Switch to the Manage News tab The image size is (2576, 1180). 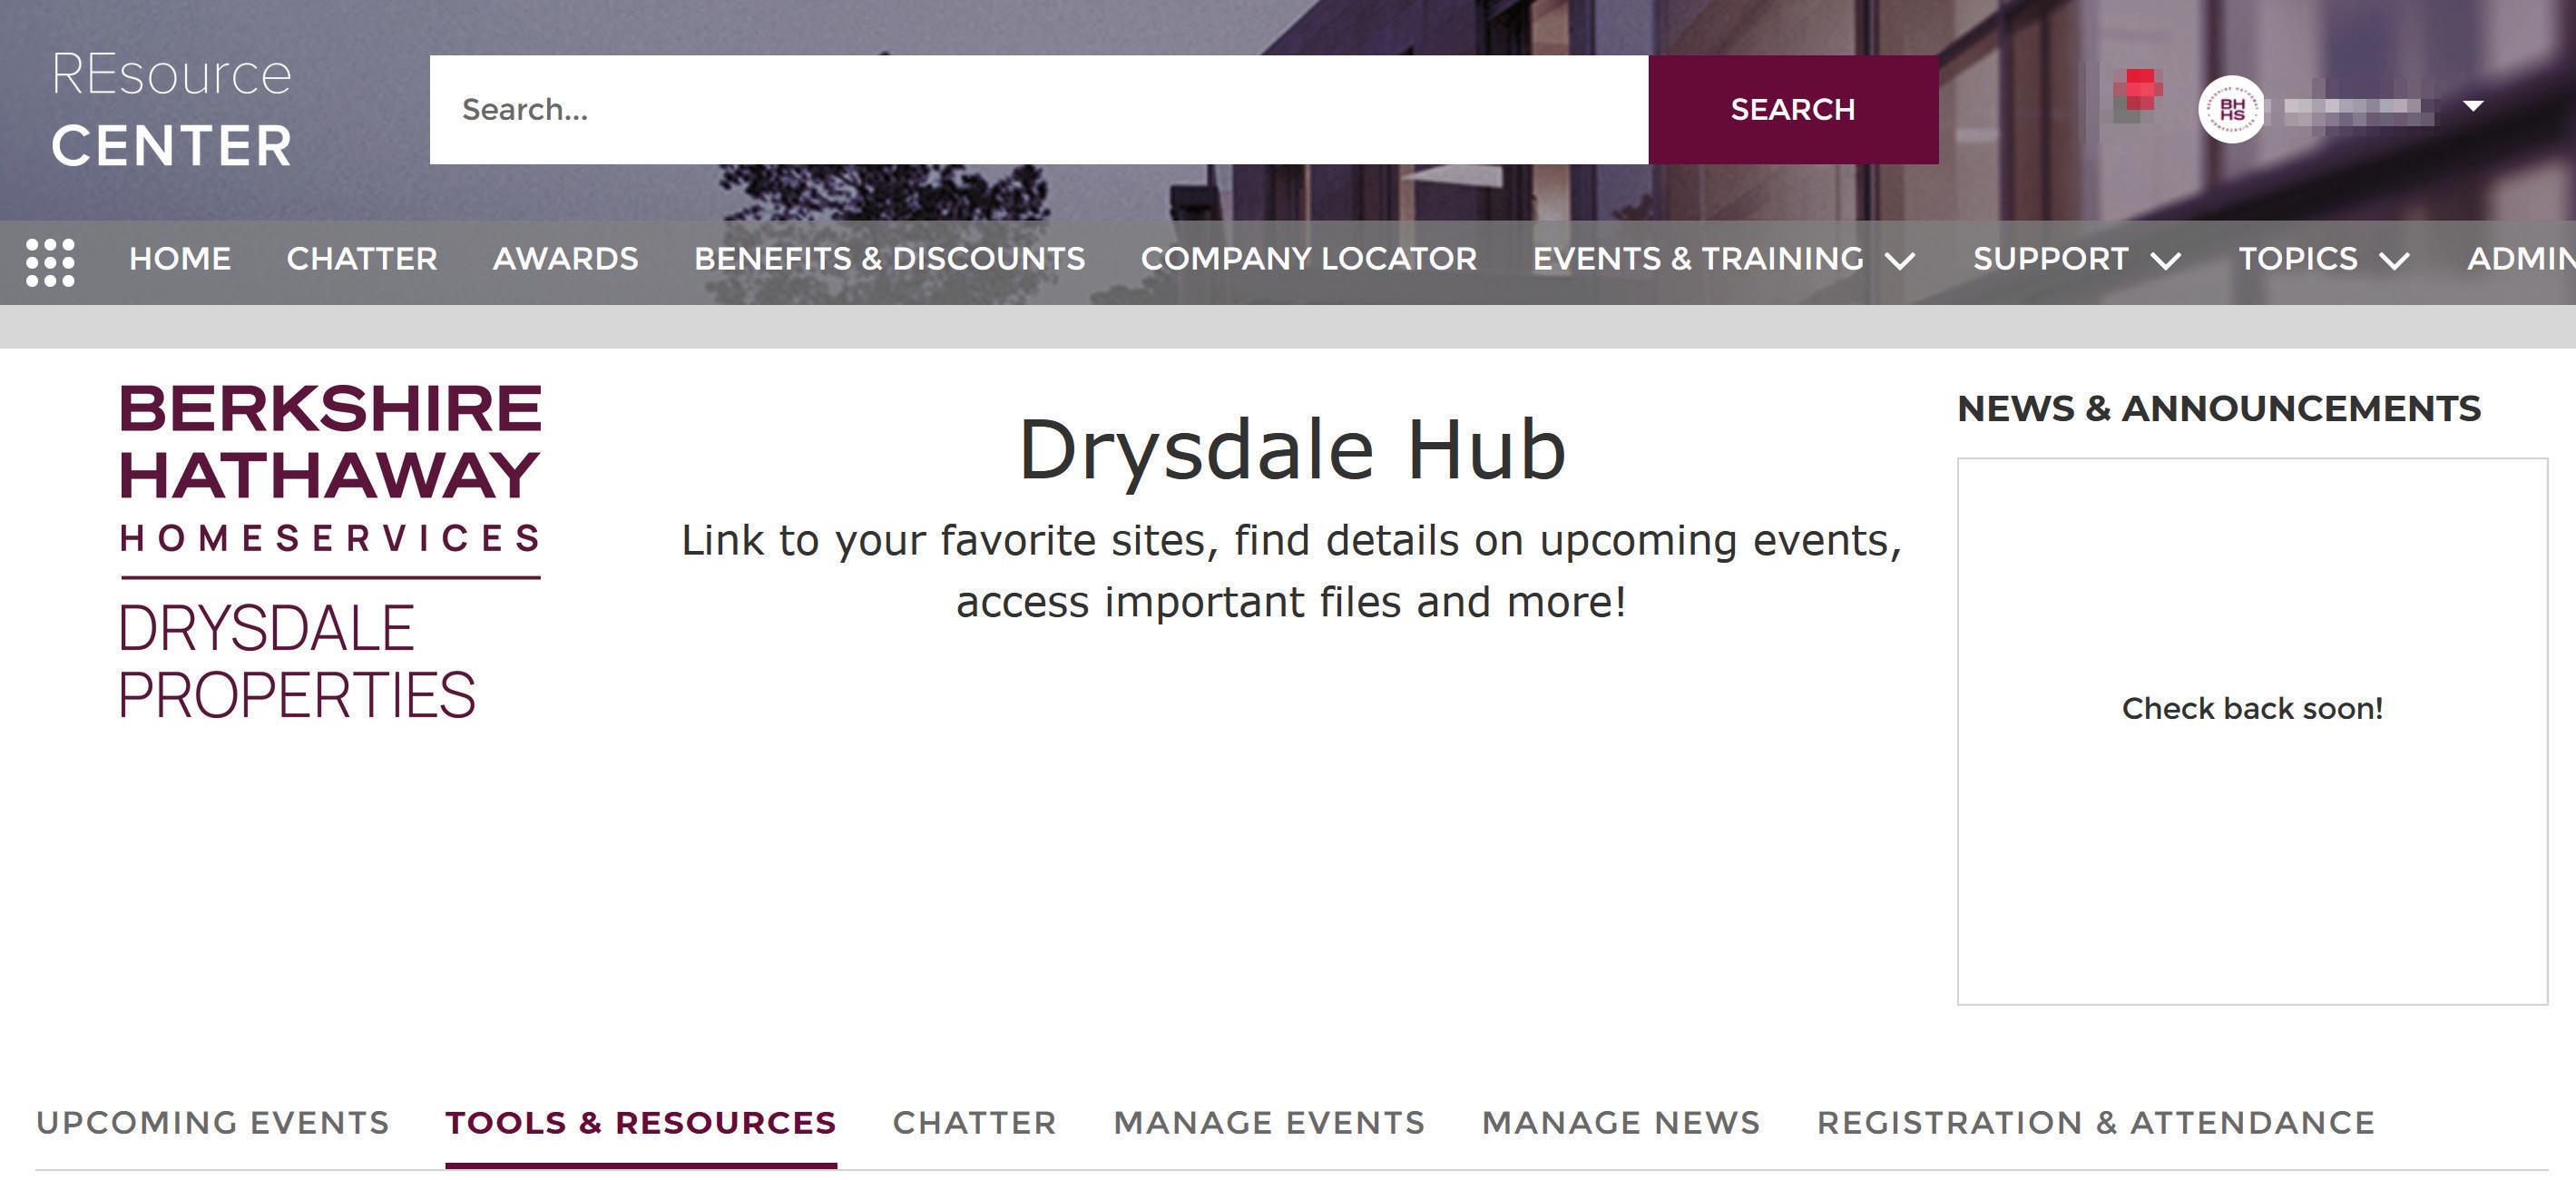click(x=1620, y=1123)
